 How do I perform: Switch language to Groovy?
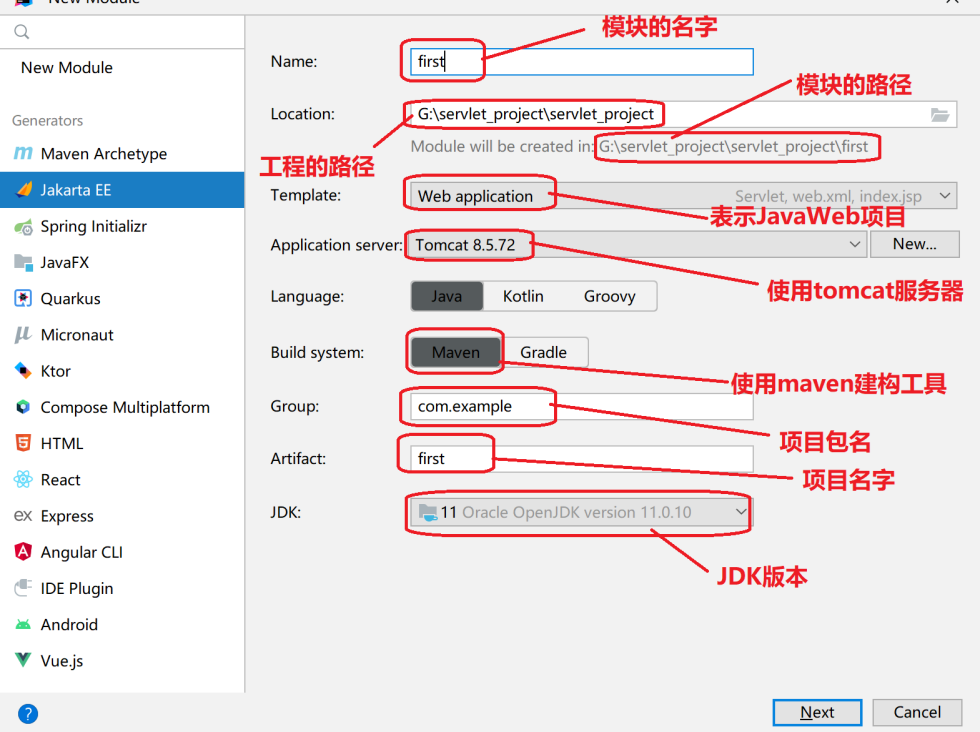pyautogui.click(x=609, y=296)
